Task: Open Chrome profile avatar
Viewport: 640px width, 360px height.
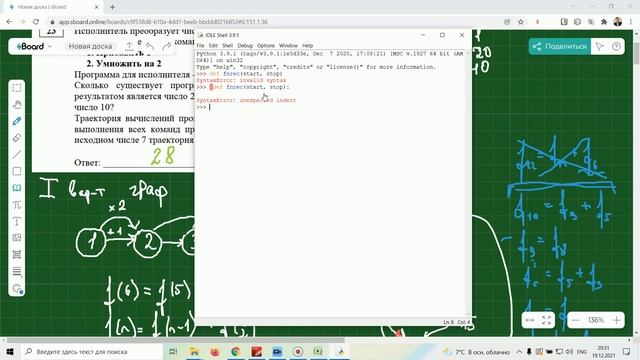Action: [618, 22]
